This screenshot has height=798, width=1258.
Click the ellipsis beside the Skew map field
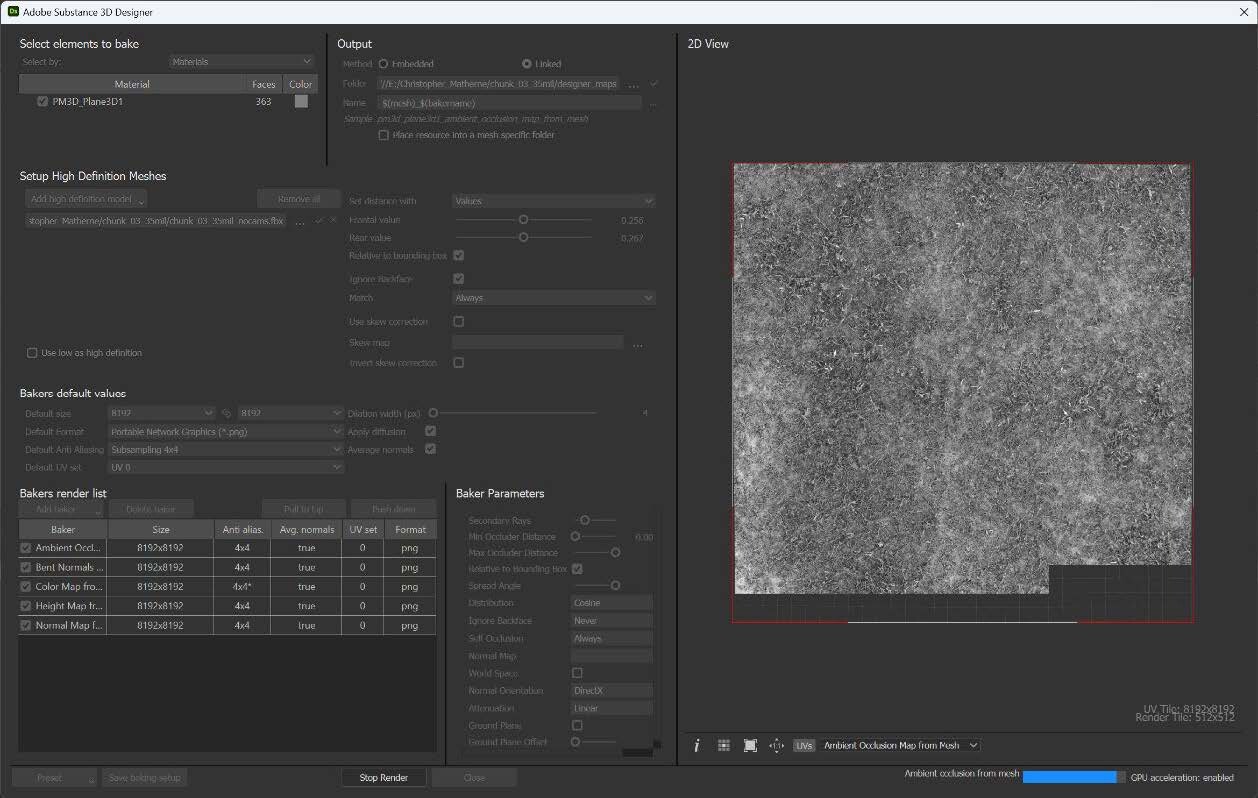coord(637,342)
